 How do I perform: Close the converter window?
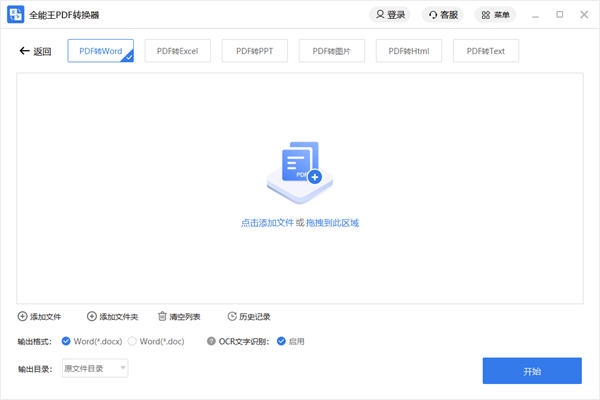[x=584, y=15]
